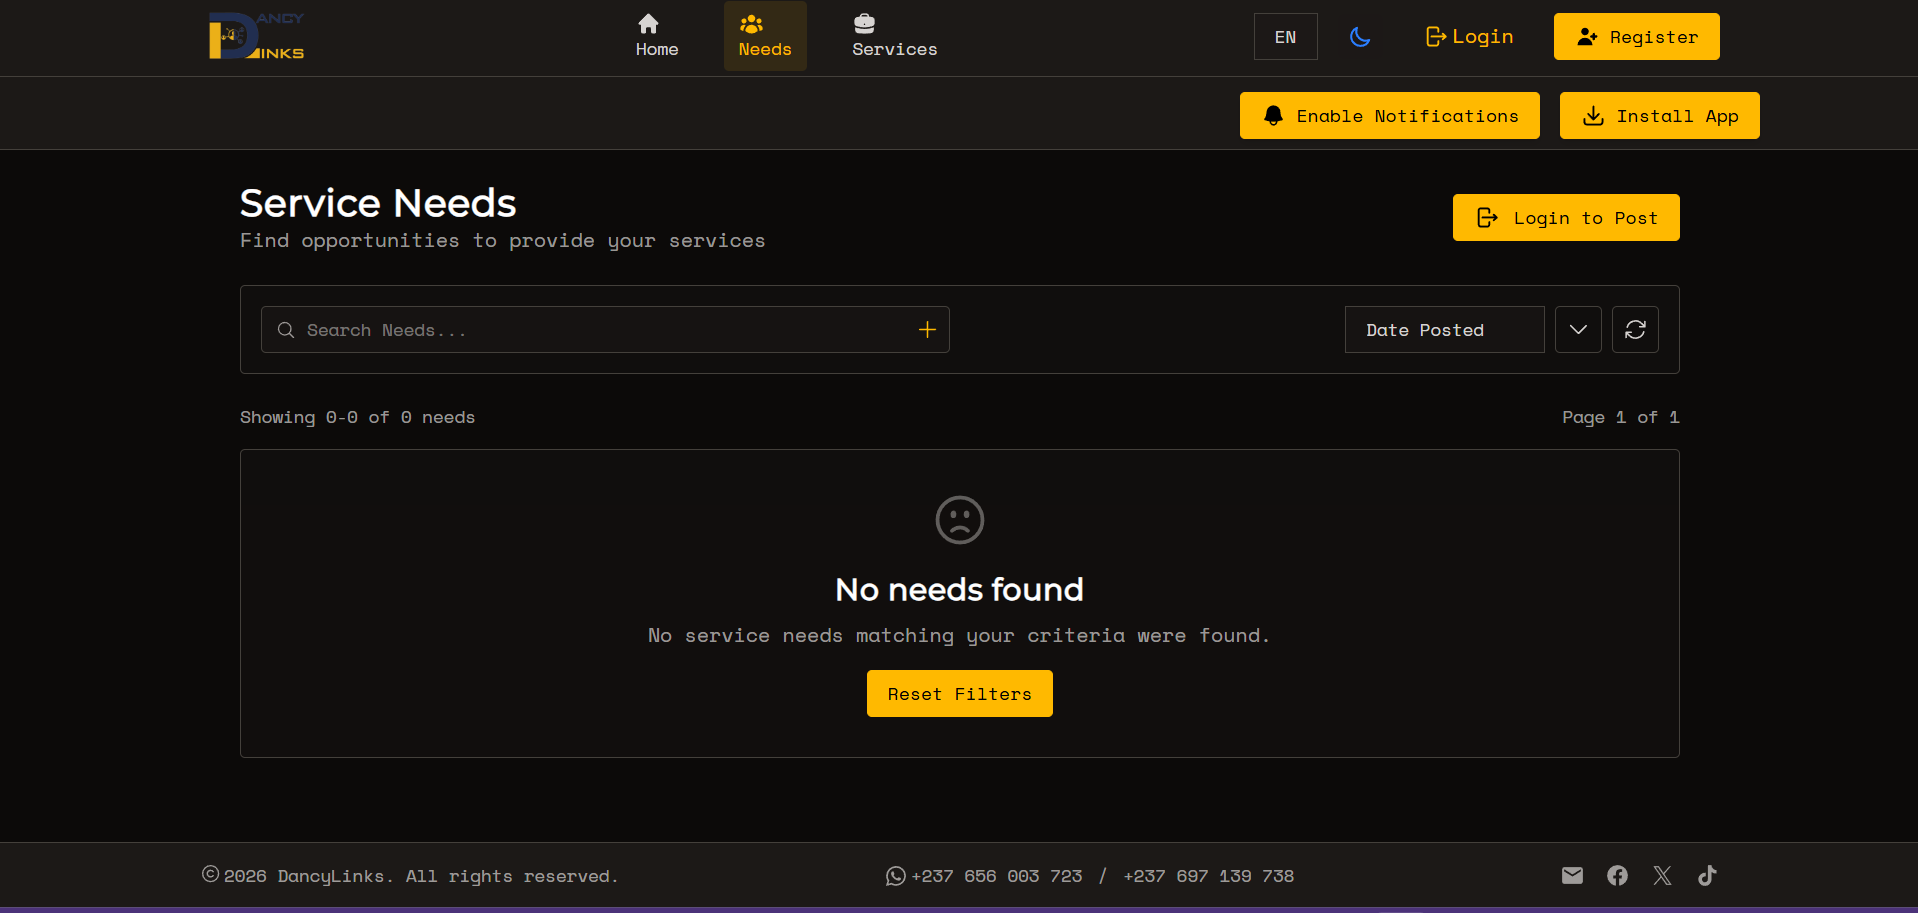This screenshot has height=913, width=1918.
Task: Click the Reset Filters button
Action: pos(960,694)
